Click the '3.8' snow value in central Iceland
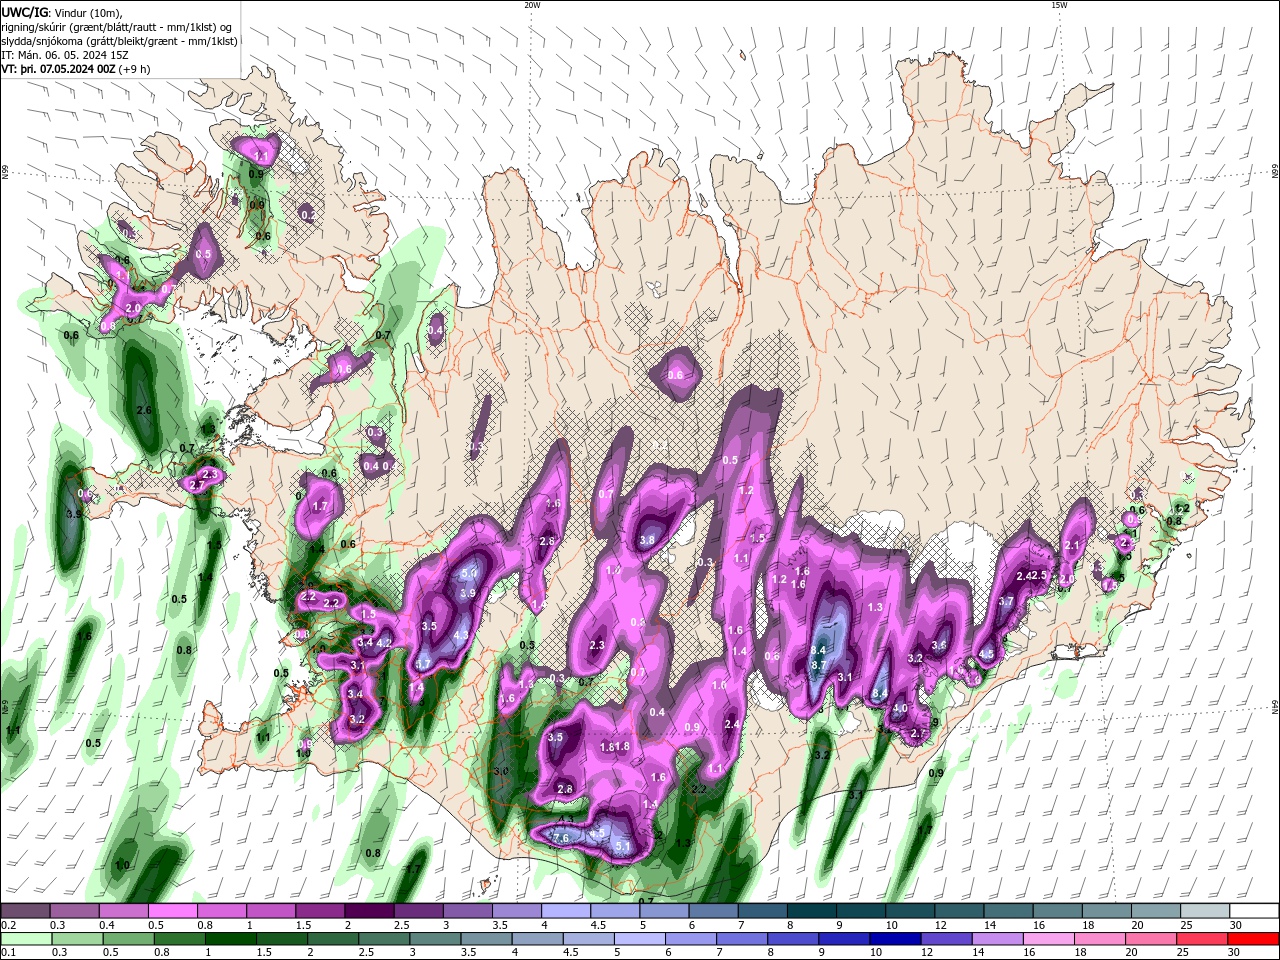The image size is (1280, 960). (x=647, y=540)
